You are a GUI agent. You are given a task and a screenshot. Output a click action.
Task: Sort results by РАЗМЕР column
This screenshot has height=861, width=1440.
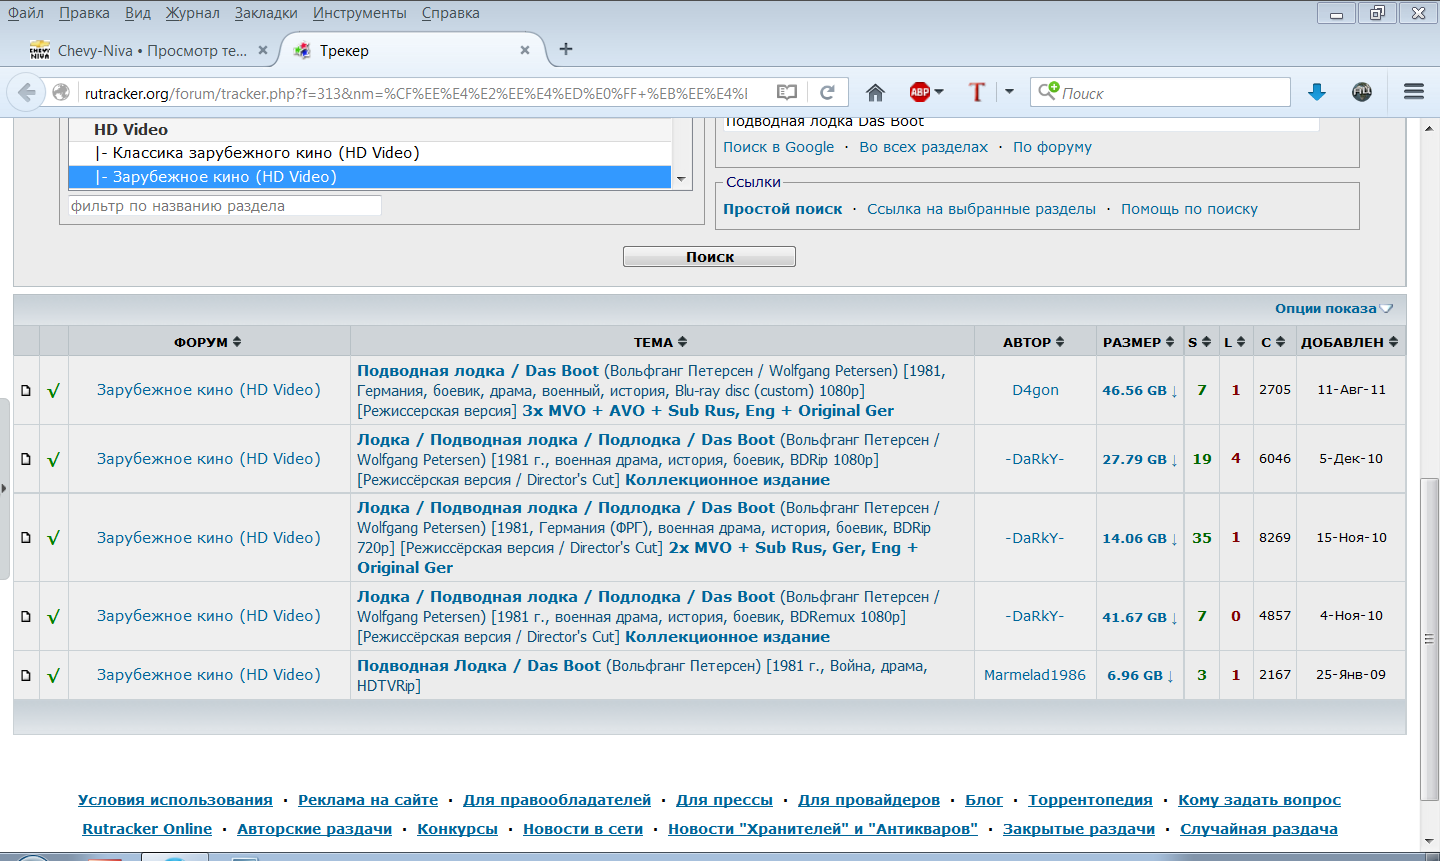click(x=1138, y=342)
